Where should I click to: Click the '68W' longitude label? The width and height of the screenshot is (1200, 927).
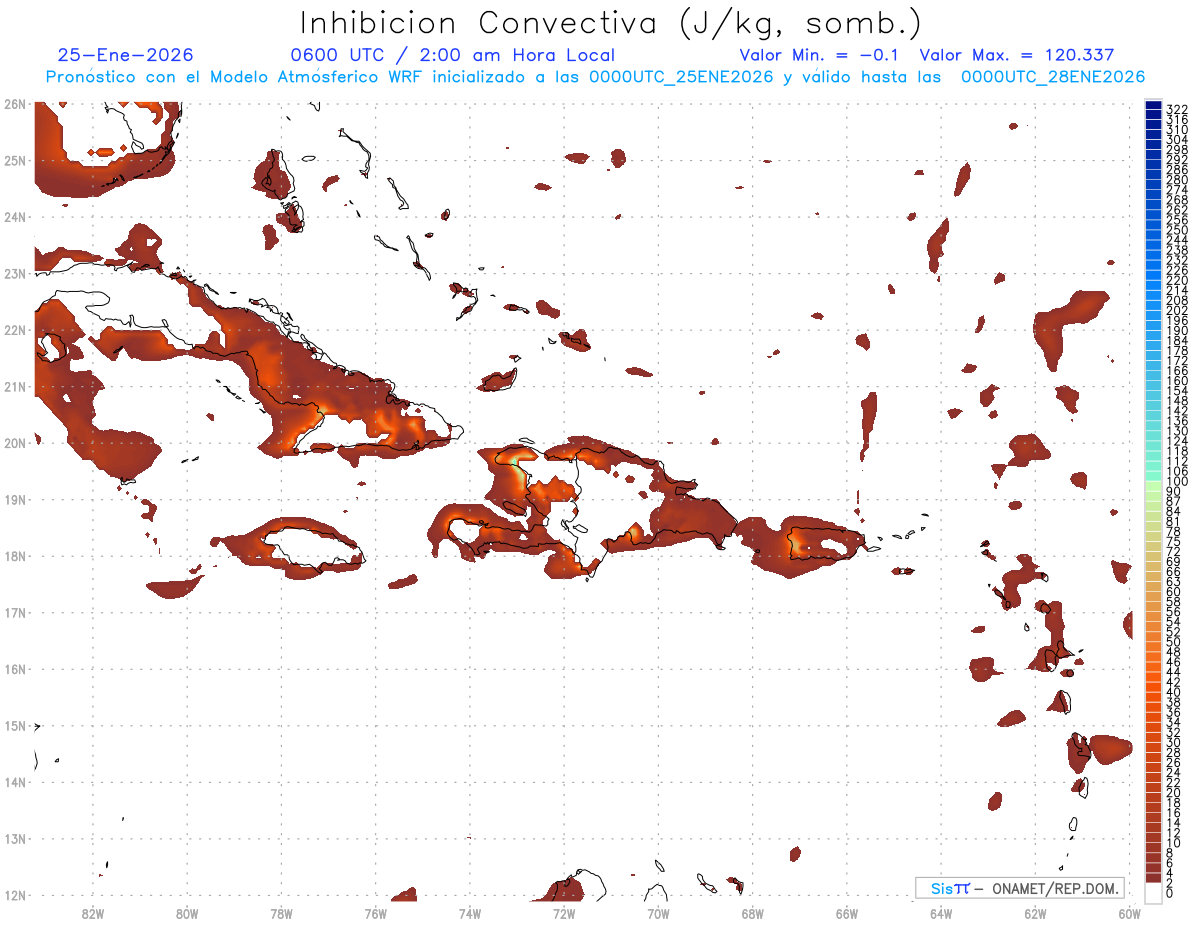pos(752,913)
